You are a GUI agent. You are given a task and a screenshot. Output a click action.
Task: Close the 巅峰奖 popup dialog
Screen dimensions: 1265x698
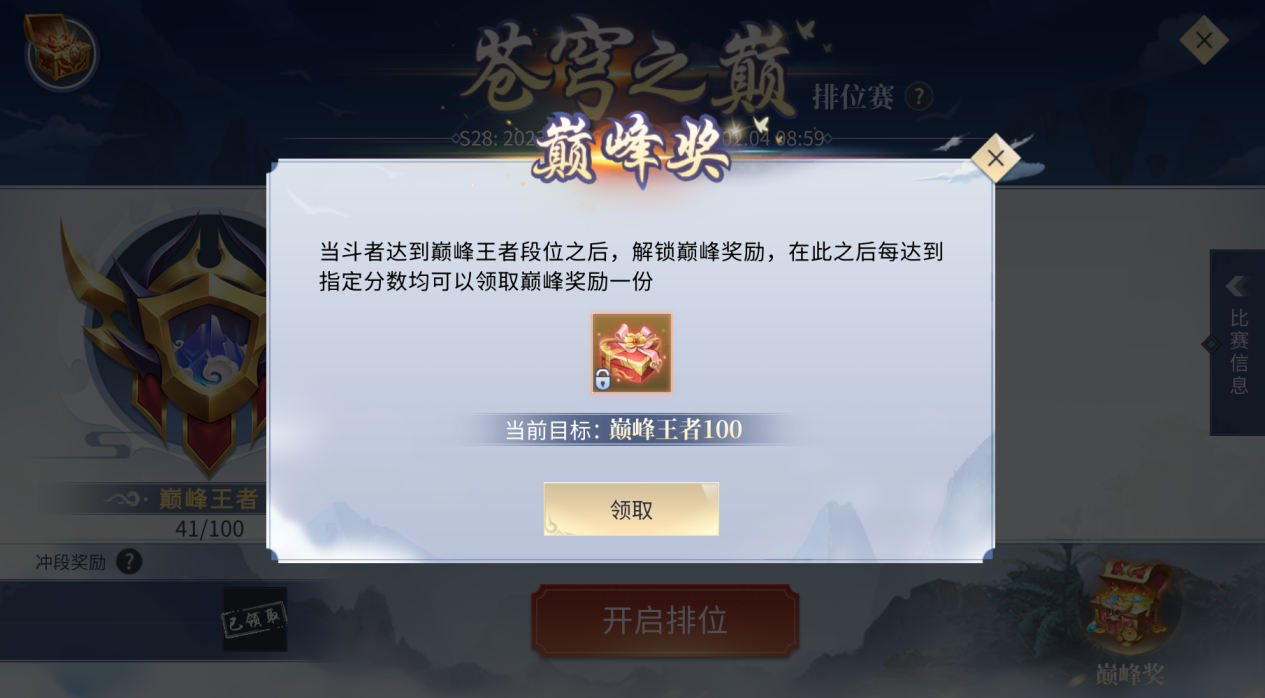995,158
